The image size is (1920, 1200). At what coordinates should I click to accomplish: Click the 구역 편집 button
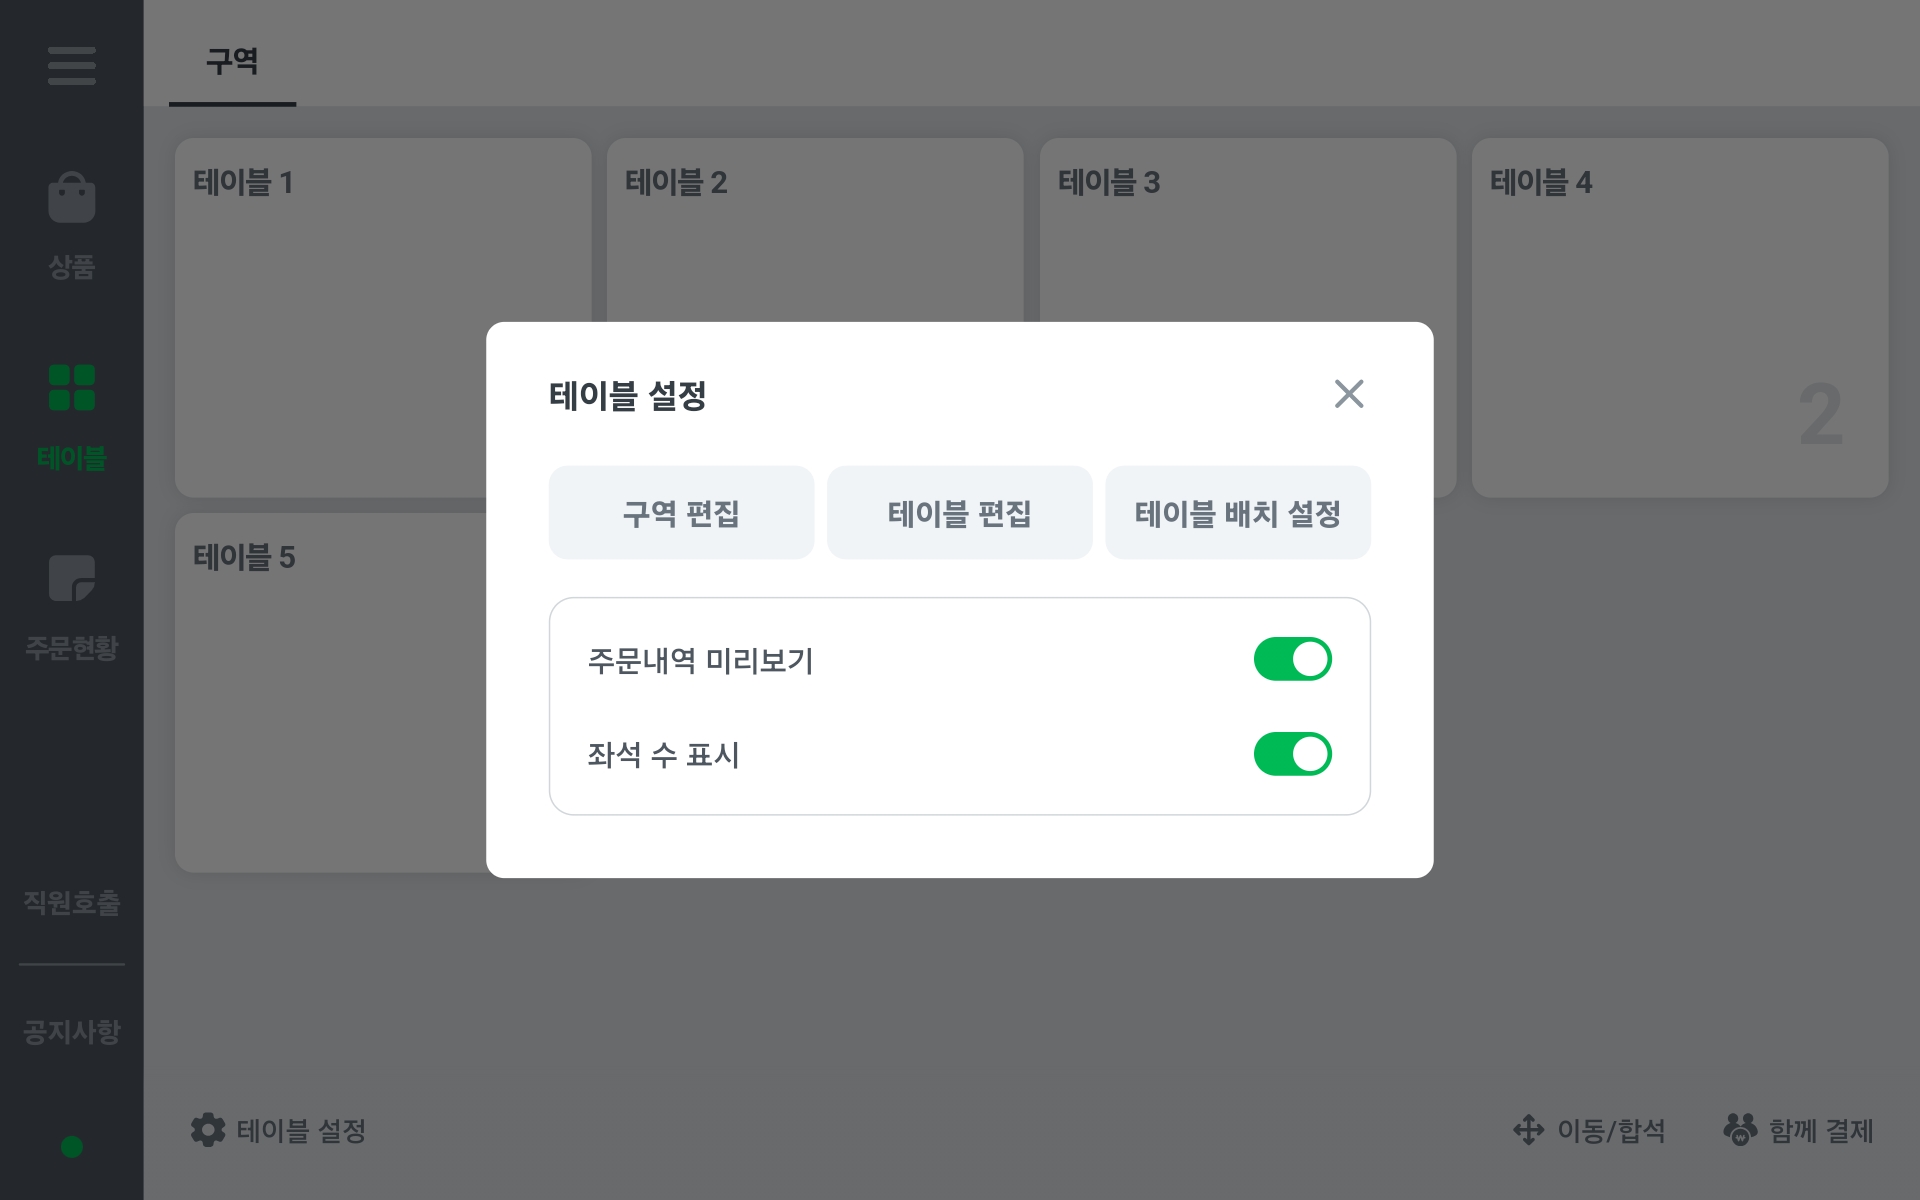click(x=681, y=513)
